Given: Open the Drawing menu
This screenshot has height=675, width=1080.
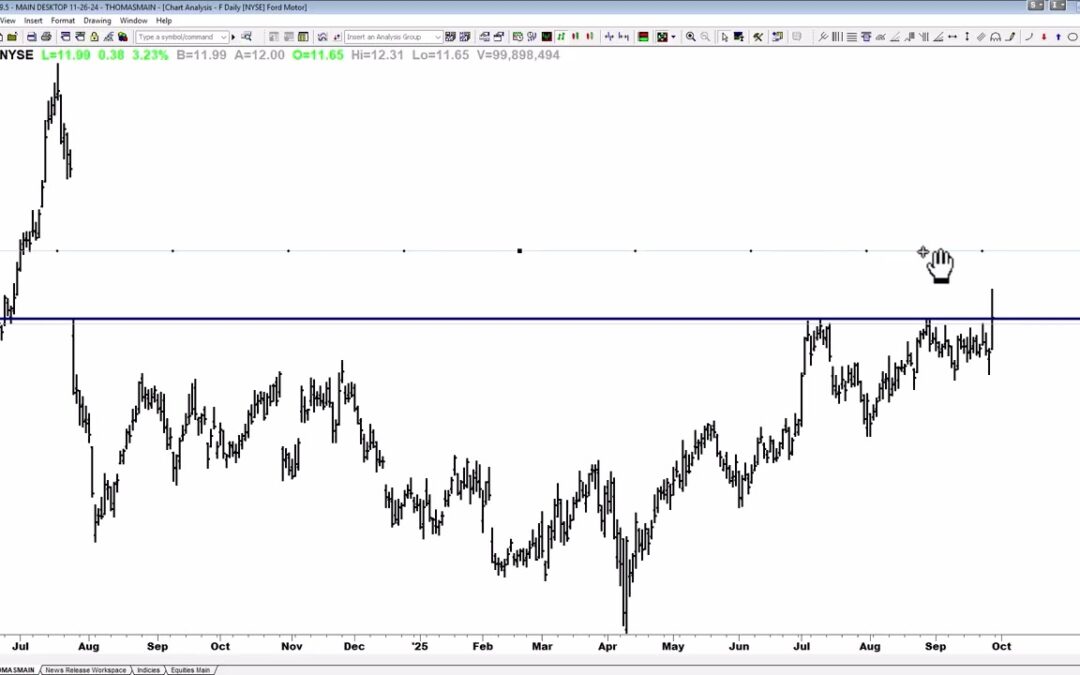Looking at the screenshot, I should point(97,20).
